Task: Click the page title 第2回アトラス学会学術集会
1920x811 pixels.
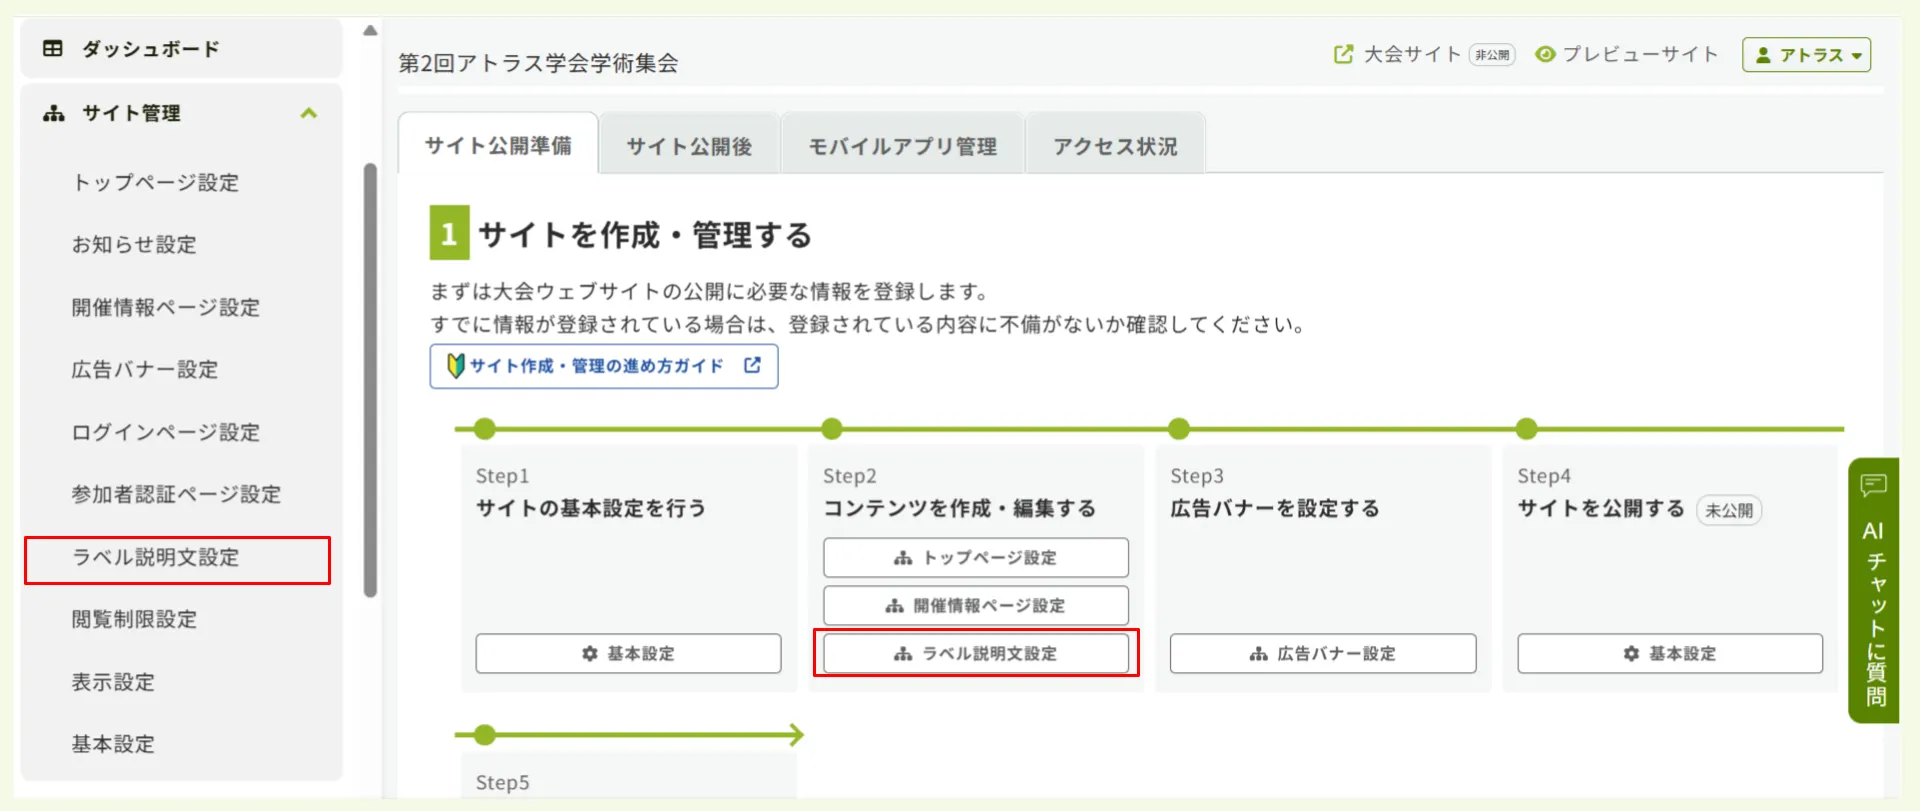Action: (538, 63)
